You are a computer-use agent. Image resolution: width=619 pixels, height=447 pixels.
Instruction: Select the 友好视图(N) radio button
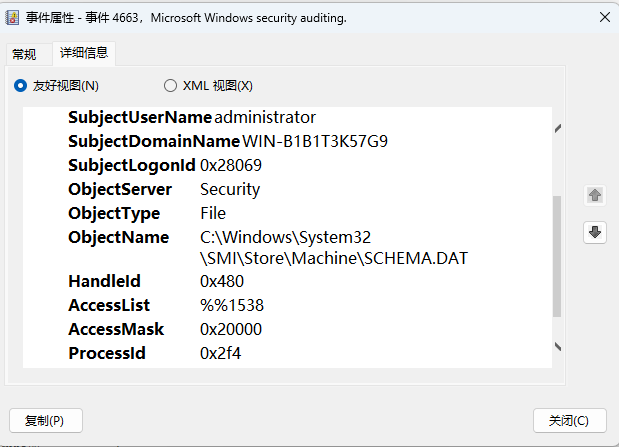coord(20,86)
